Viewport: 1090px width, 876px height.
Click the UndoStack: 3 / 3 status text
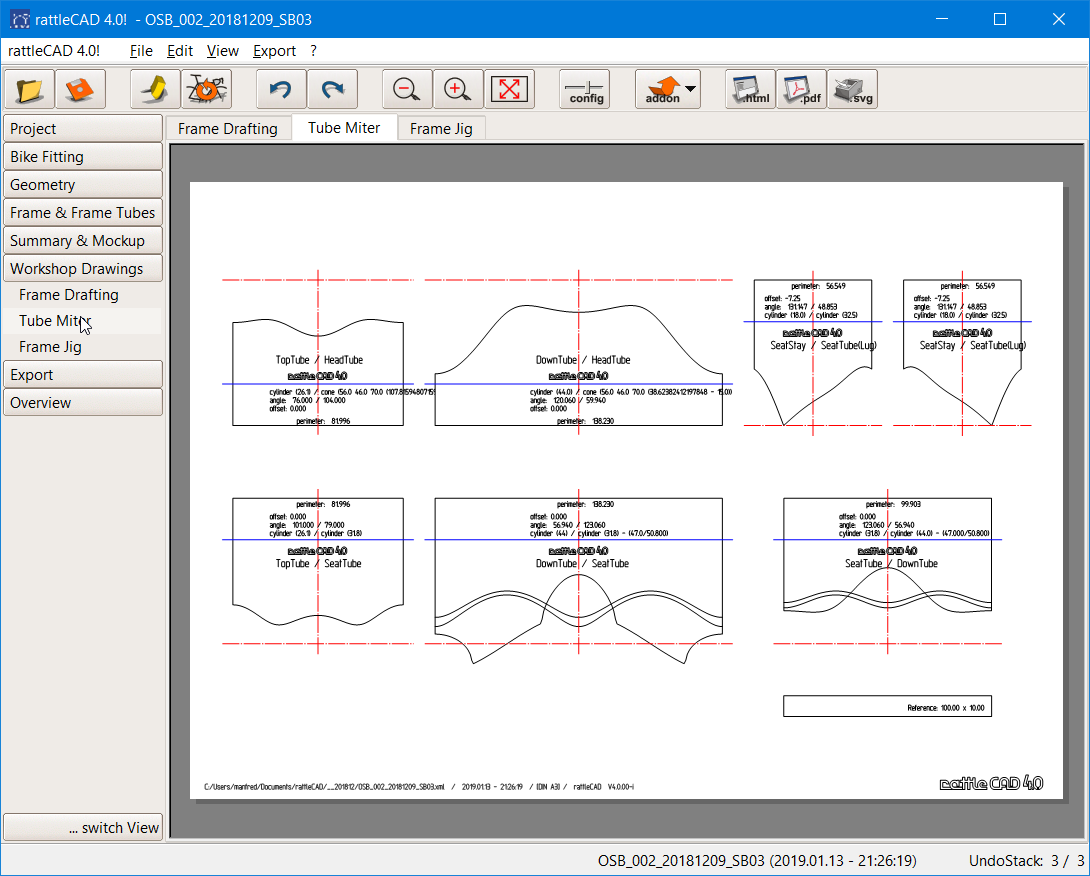tap(1026, 861)
